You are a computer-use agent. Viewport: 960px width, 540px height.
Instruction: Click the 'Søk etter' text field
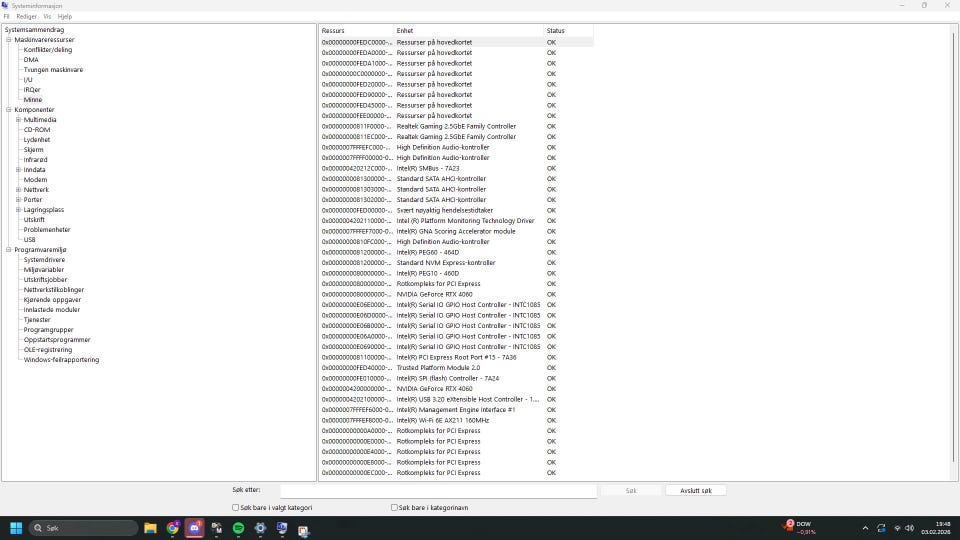click(438, 490)
